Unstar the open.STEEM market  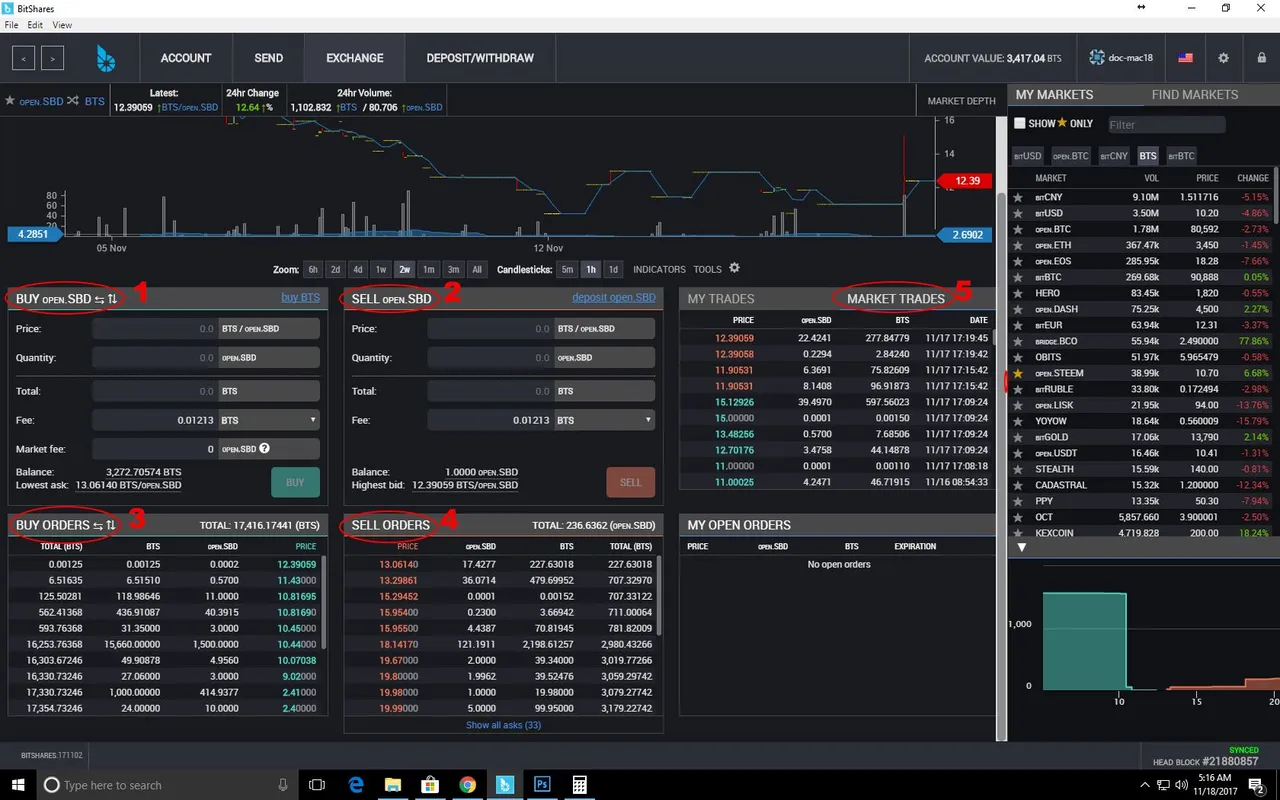[1018, 373]
